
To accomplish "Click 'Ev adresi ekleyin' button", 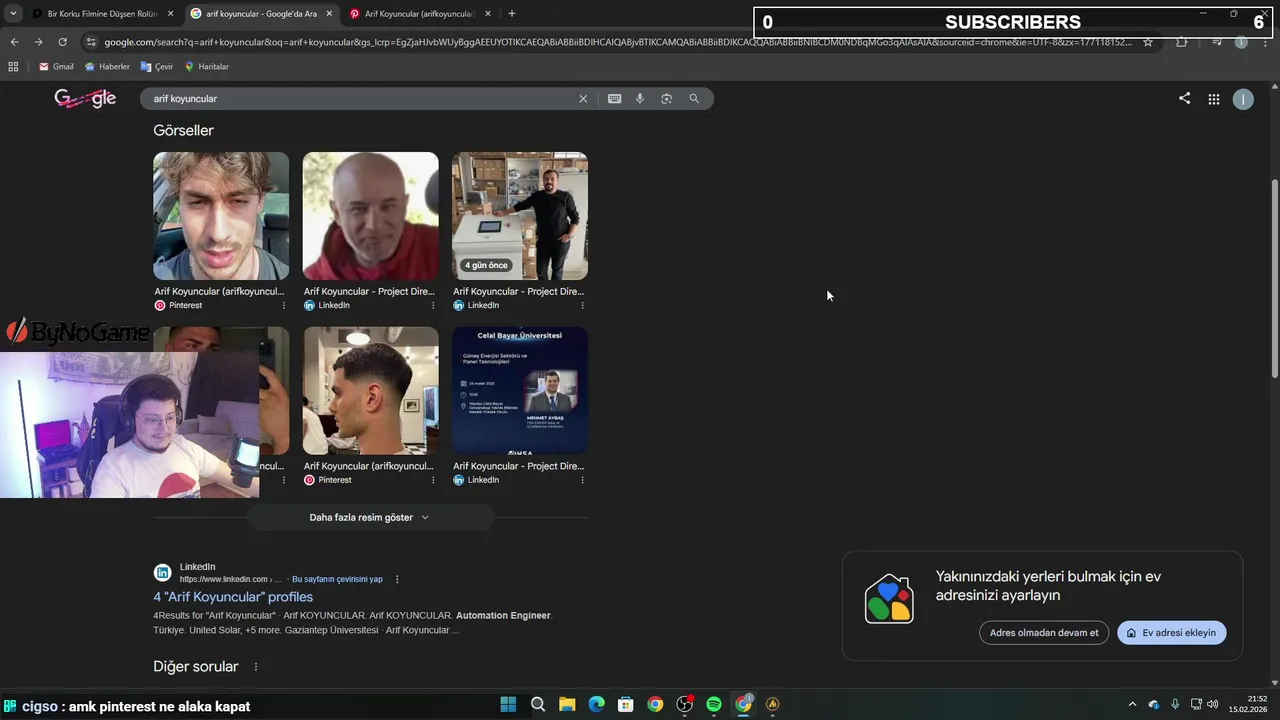I will point(1171,632).
